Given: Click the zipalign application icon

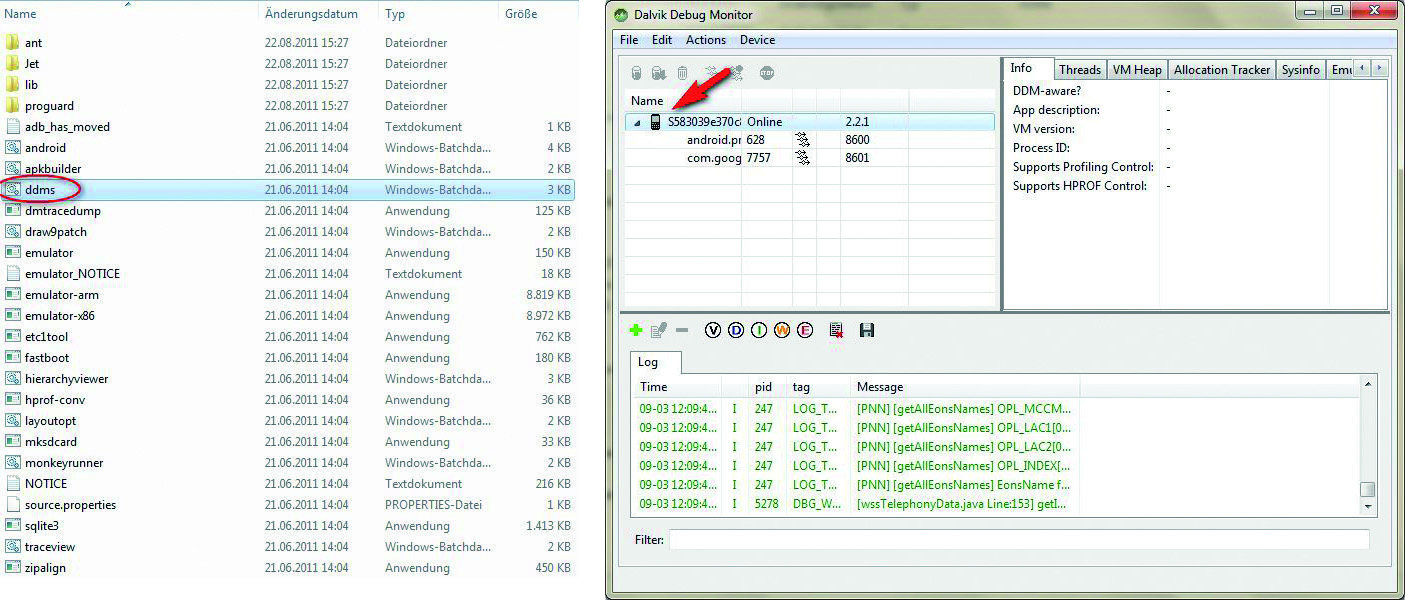Looking at the screenshot, I should tap(12, 568).
